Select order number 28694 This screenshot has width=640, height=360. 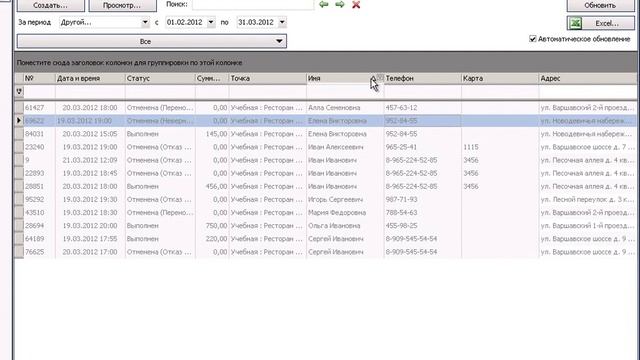coord(34,225)
